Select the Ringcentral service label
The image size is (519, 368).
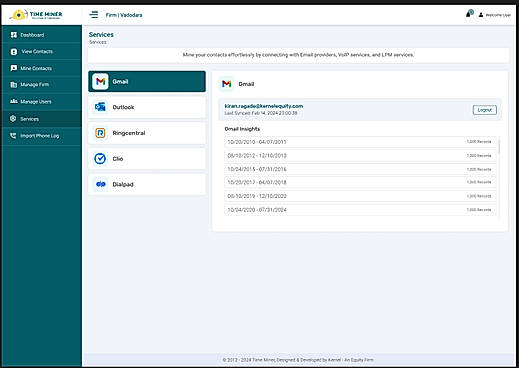129,133
